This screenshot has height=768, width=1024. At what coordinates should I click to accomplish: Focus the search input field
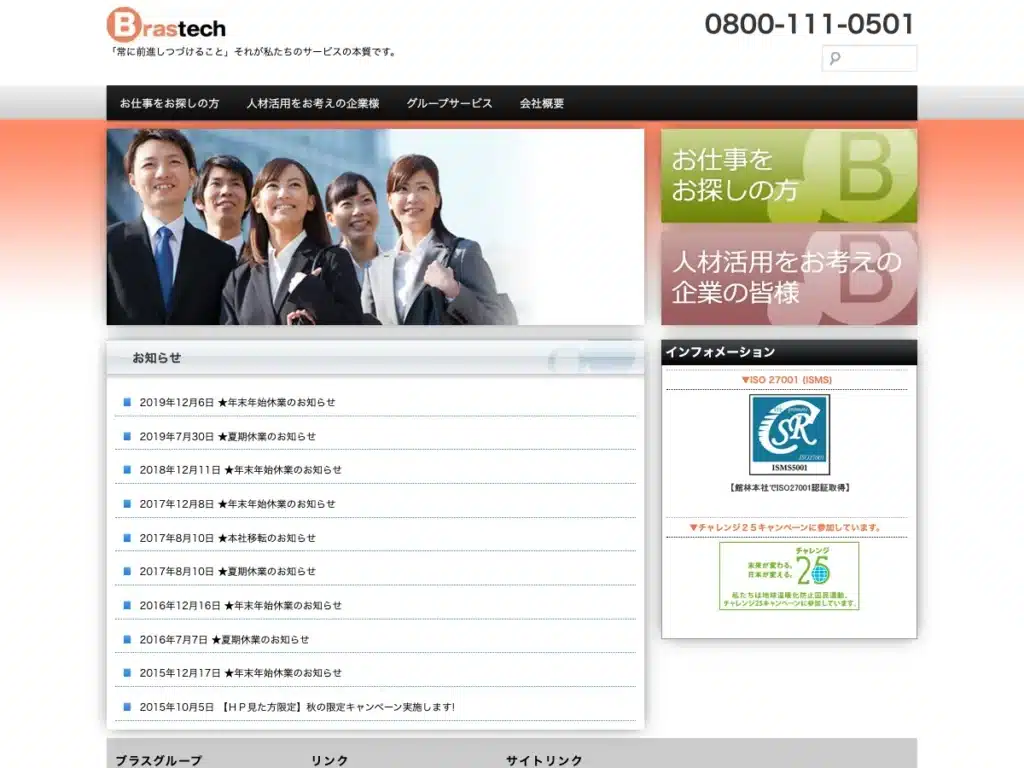[x=869, y=58]
